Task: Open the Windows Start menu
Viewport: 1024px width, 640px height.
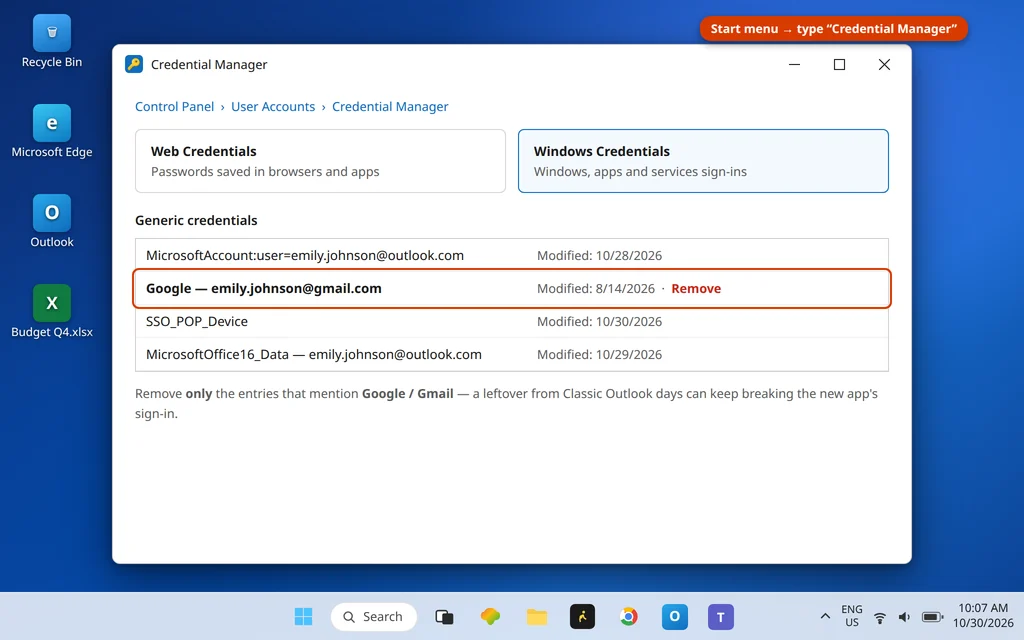Action: tap(303, 616)
